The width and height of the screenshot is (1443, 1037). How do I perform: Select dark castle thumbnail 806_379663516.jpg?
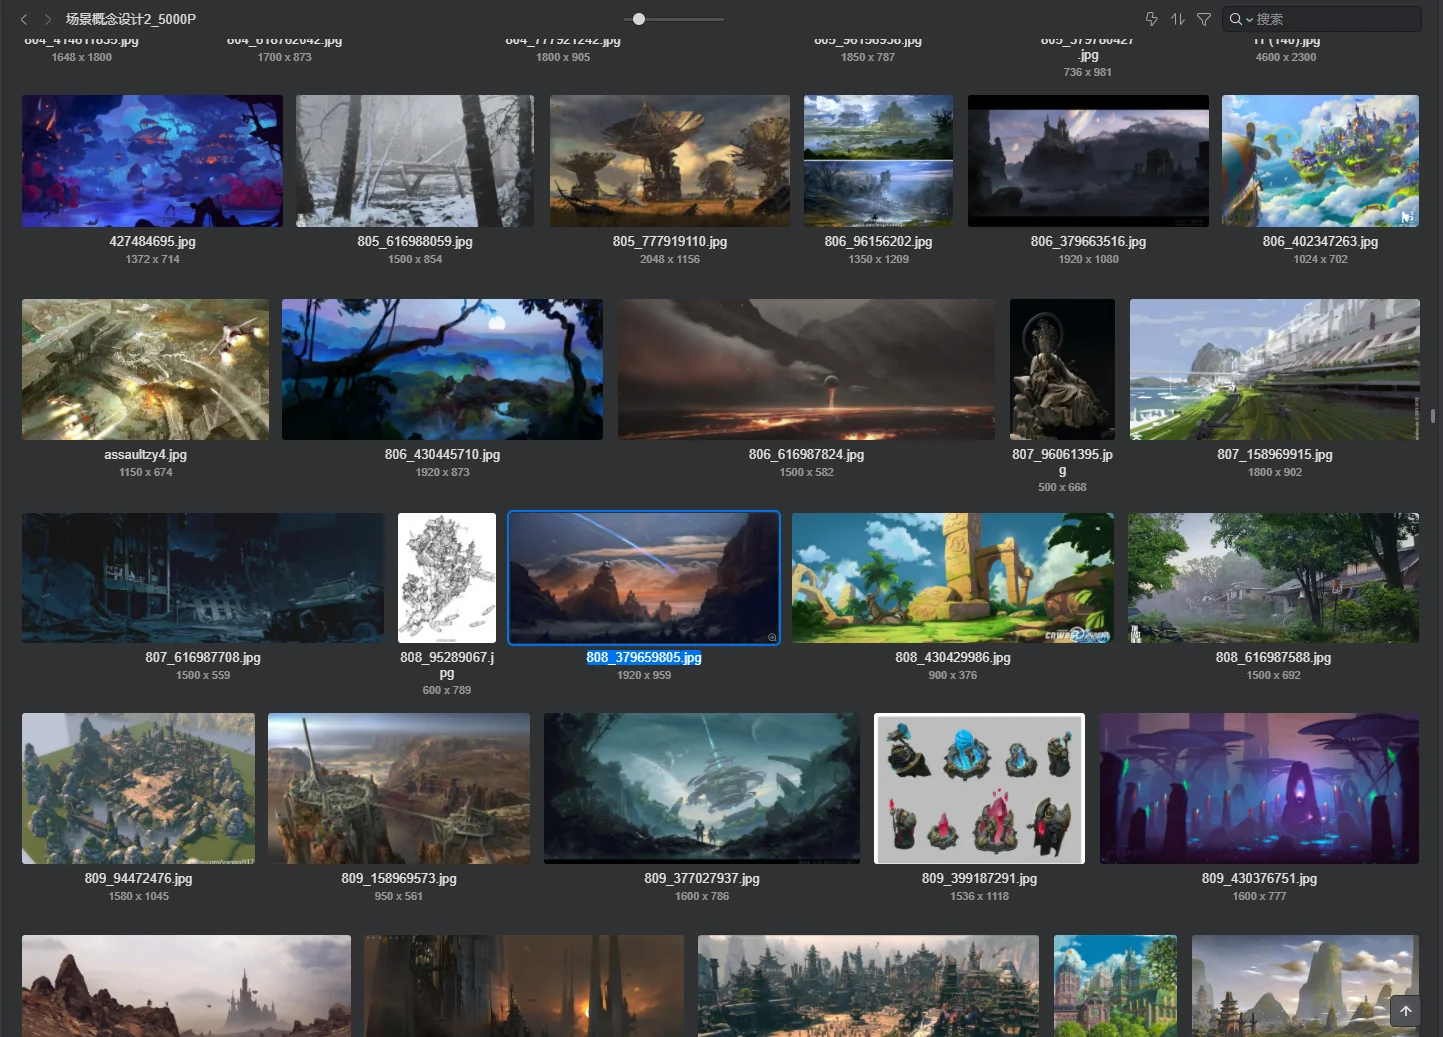[1088, 161]
